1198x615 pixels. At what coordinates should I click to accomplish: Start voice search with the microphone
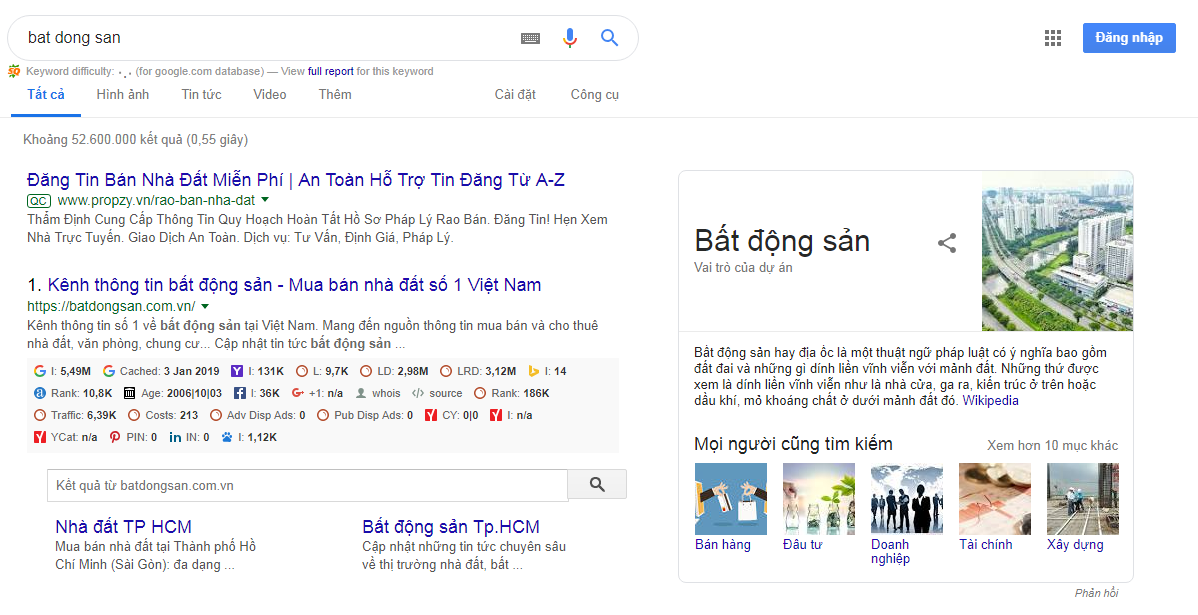click(x=570, y=37)
